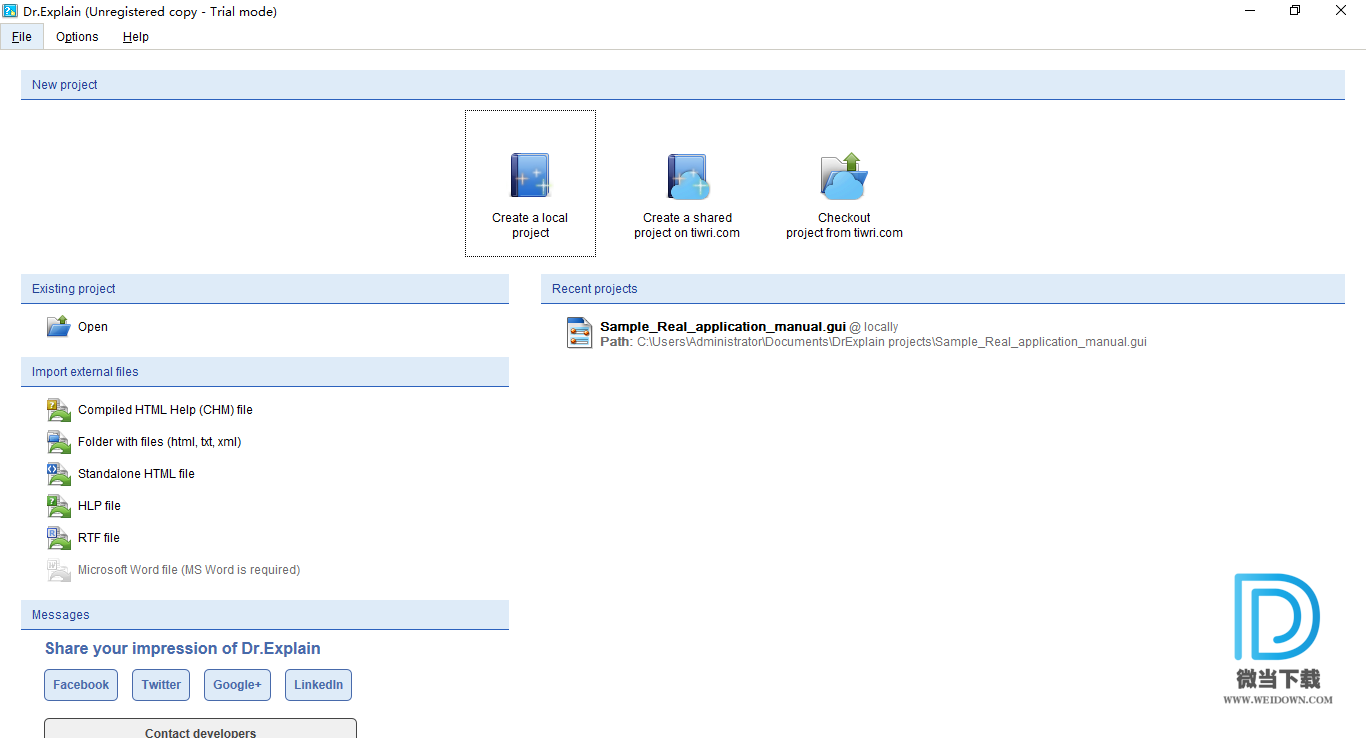Click the Create a local project book icon
Viewport: 1366px width, 738px height.
[530, 175]
